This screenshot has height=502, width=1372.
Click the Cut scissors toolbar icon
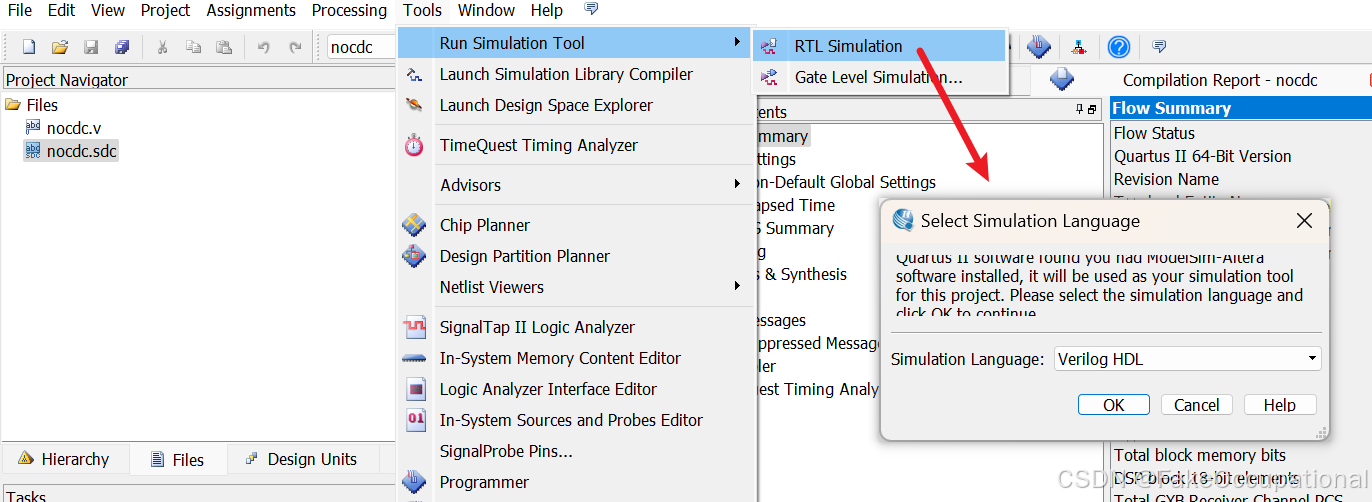point(162,47)
